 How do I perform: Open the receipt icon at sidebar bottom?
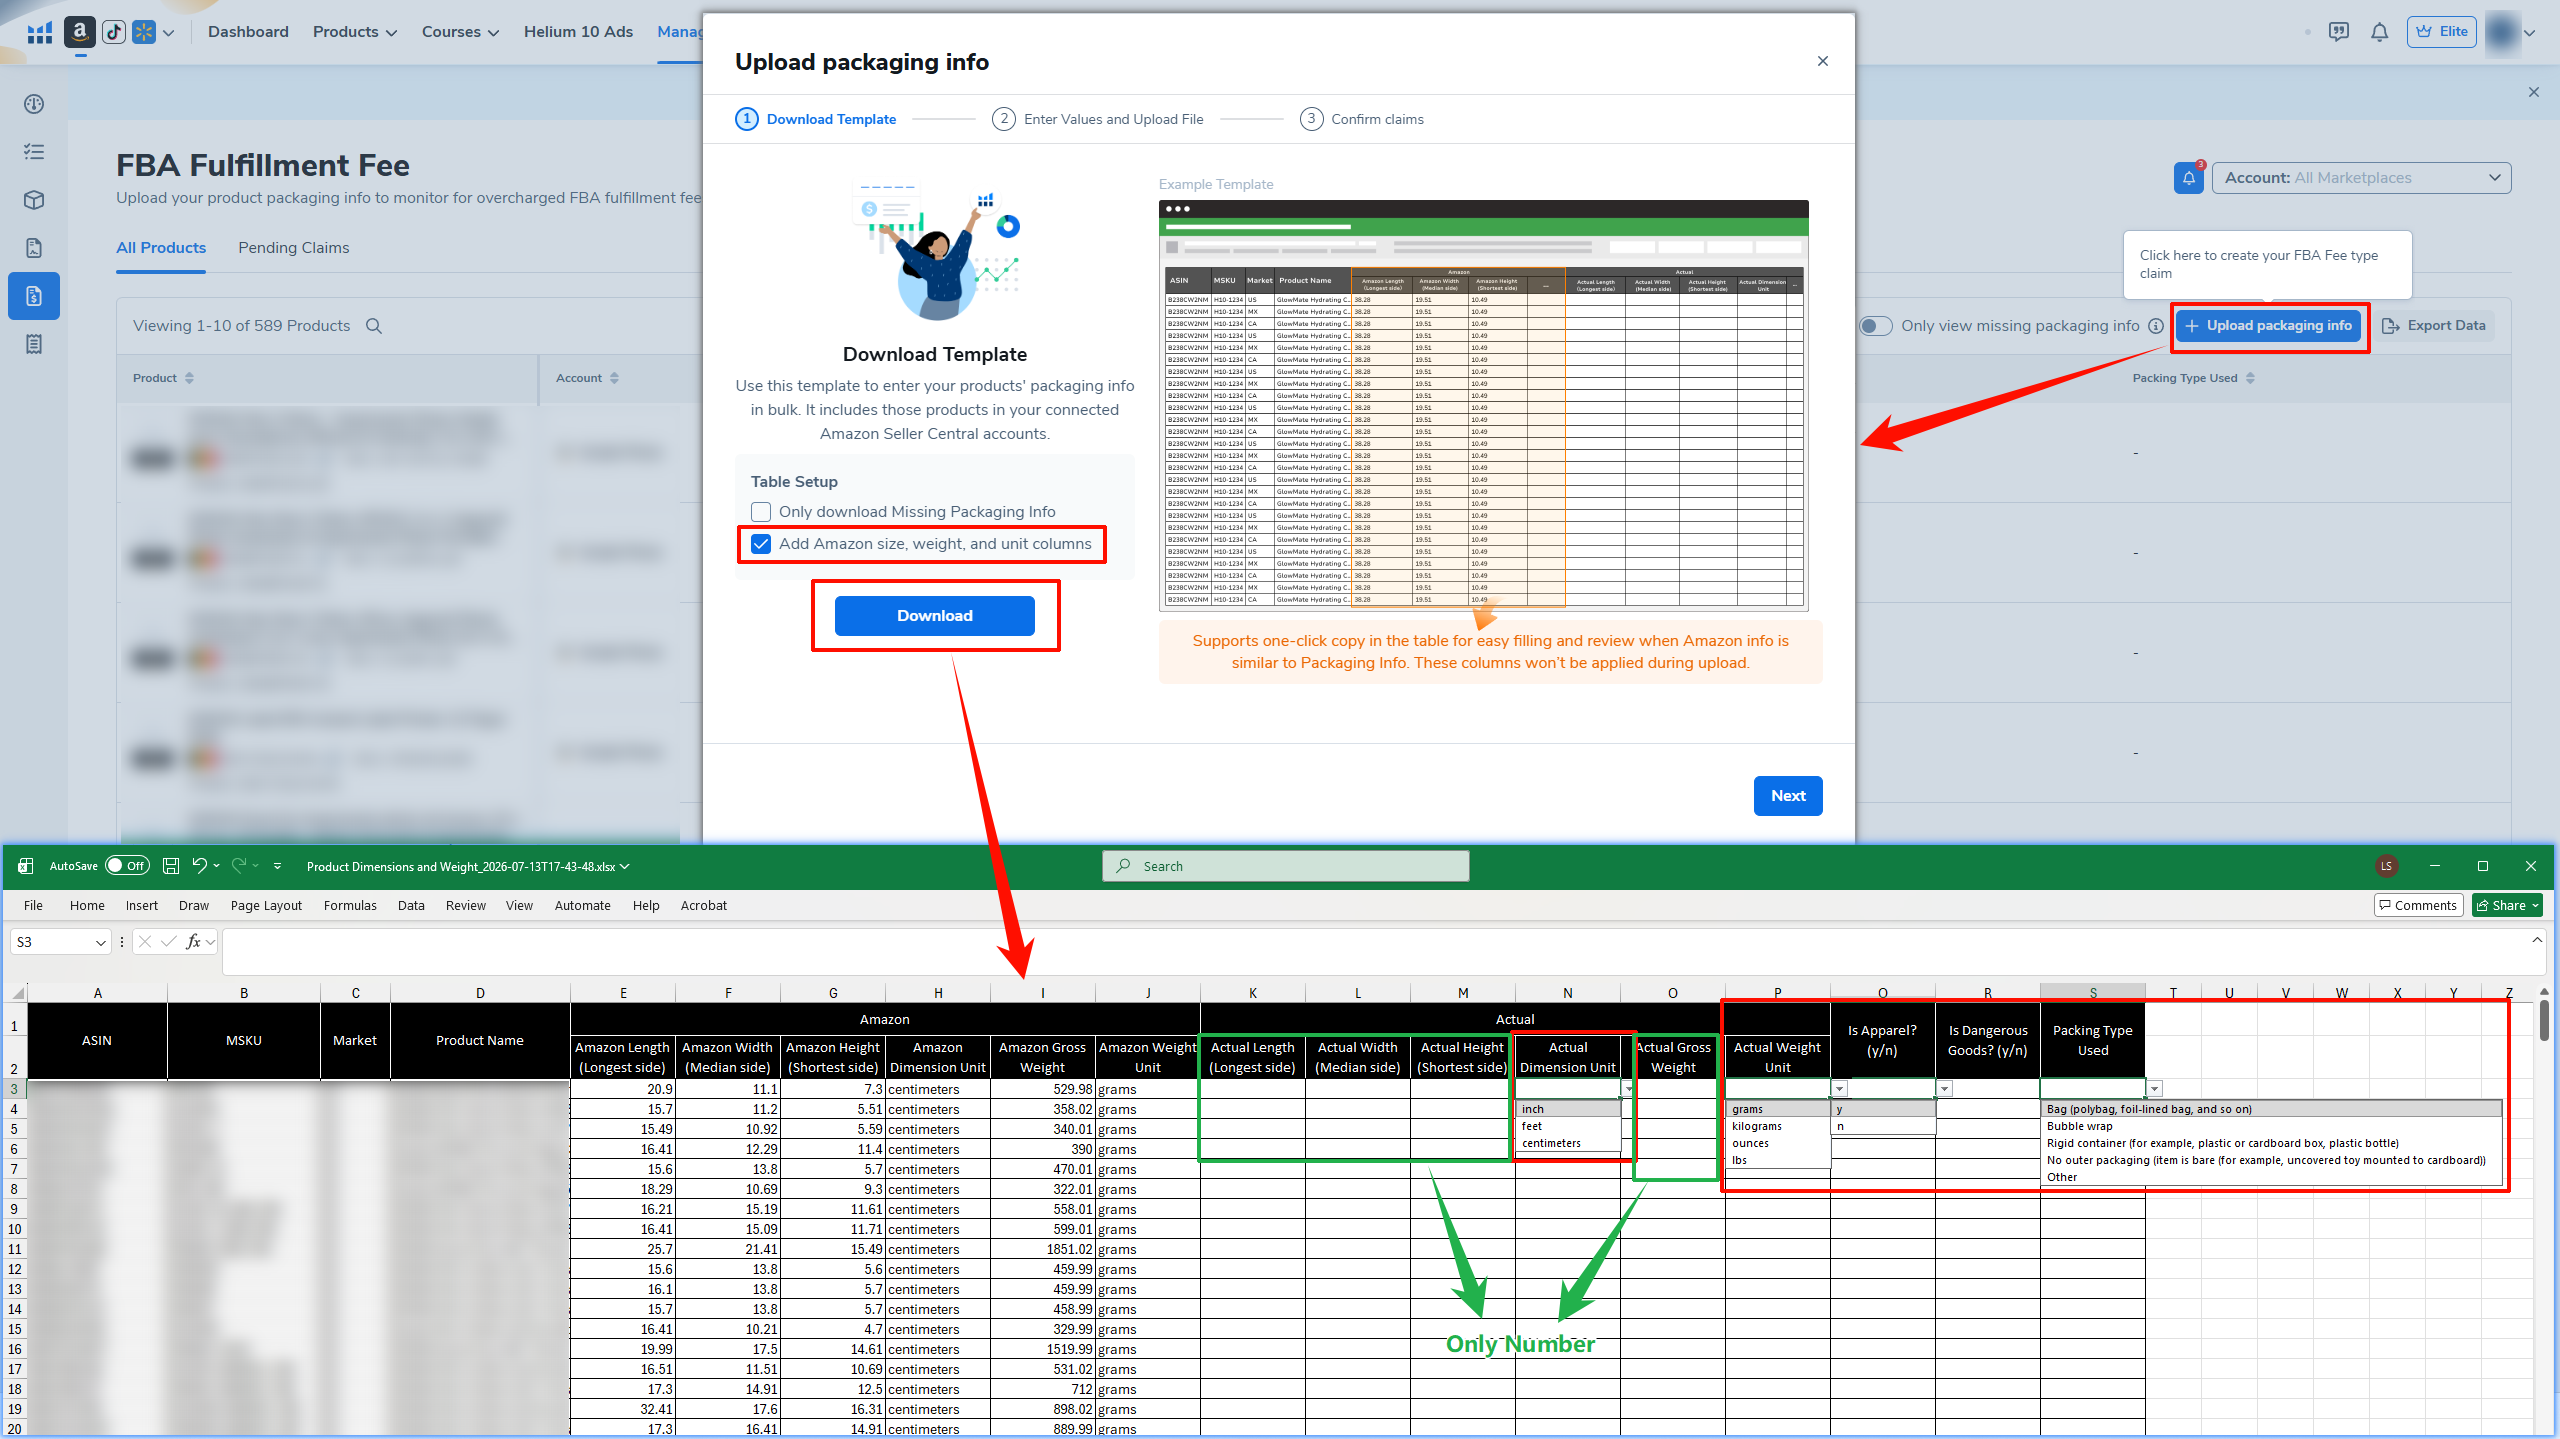tap(34, 344)
